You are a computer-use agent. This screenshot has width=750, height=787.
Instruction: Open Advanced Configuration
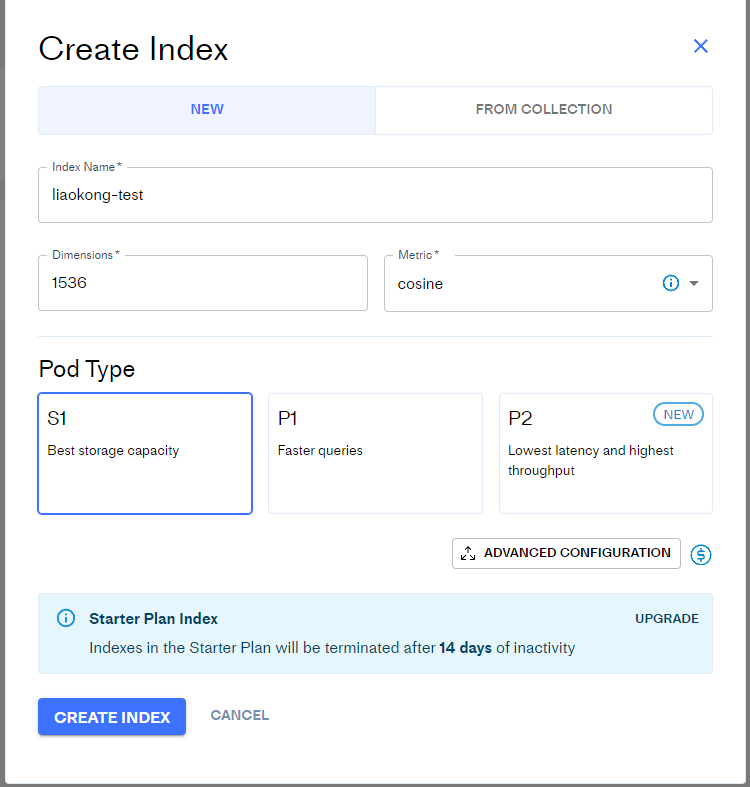(x=566, y=553)
